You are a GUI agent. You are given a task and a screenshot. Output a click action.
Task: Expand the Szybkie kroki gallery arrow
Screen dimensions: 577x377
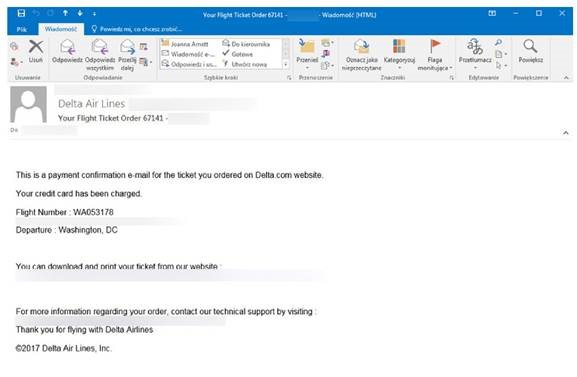tap(286, 65)
